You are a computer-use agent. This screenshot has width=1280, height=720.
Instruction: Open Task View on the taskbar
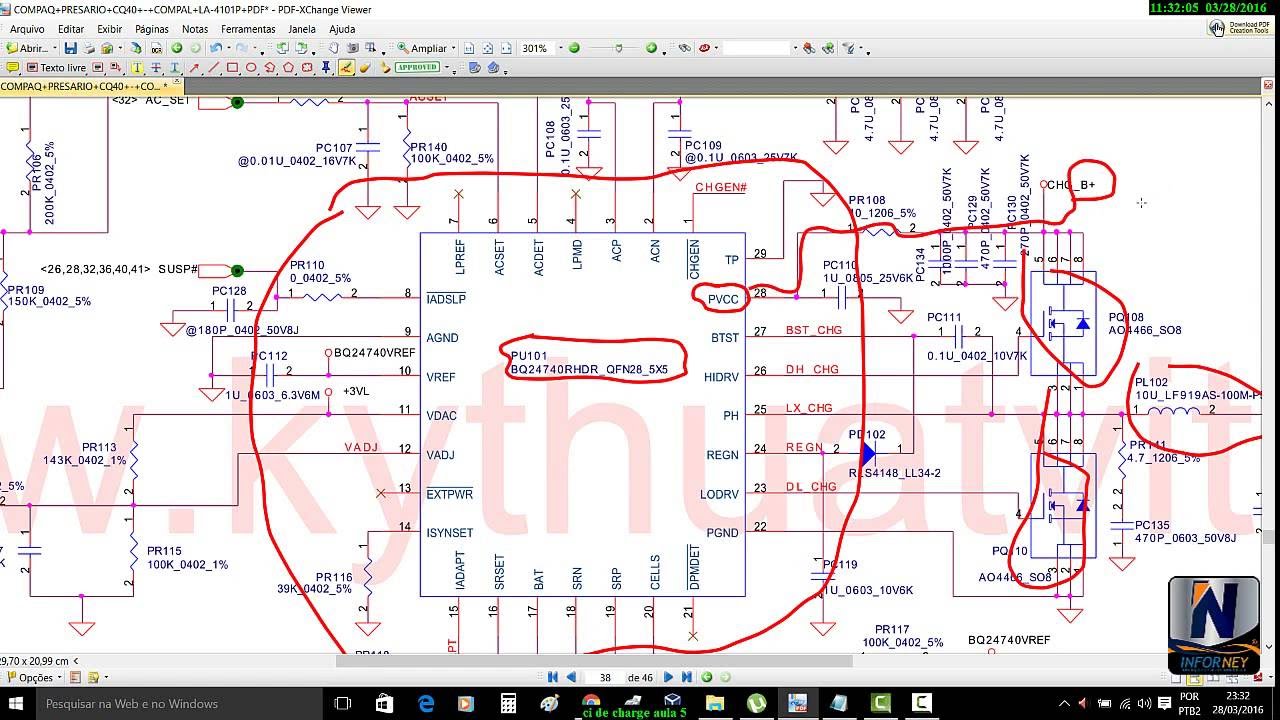coord(342,703)
